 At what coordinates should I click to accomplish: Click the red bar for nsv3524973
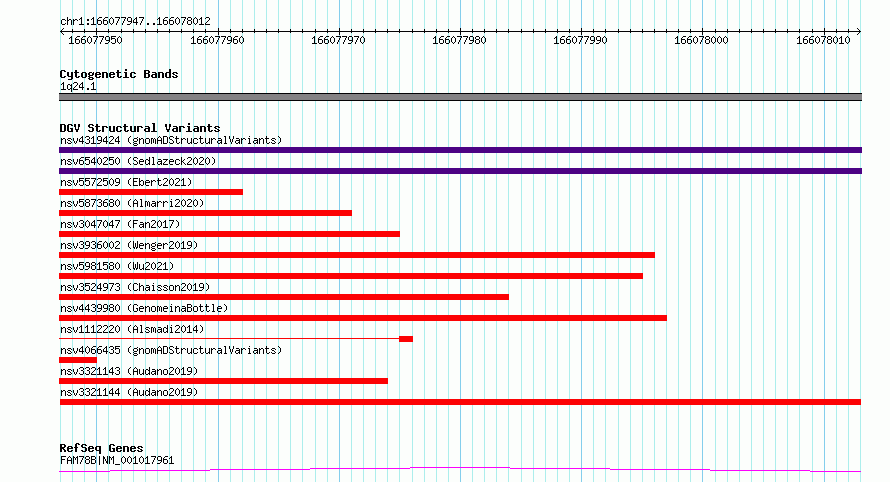coord(284,297)
